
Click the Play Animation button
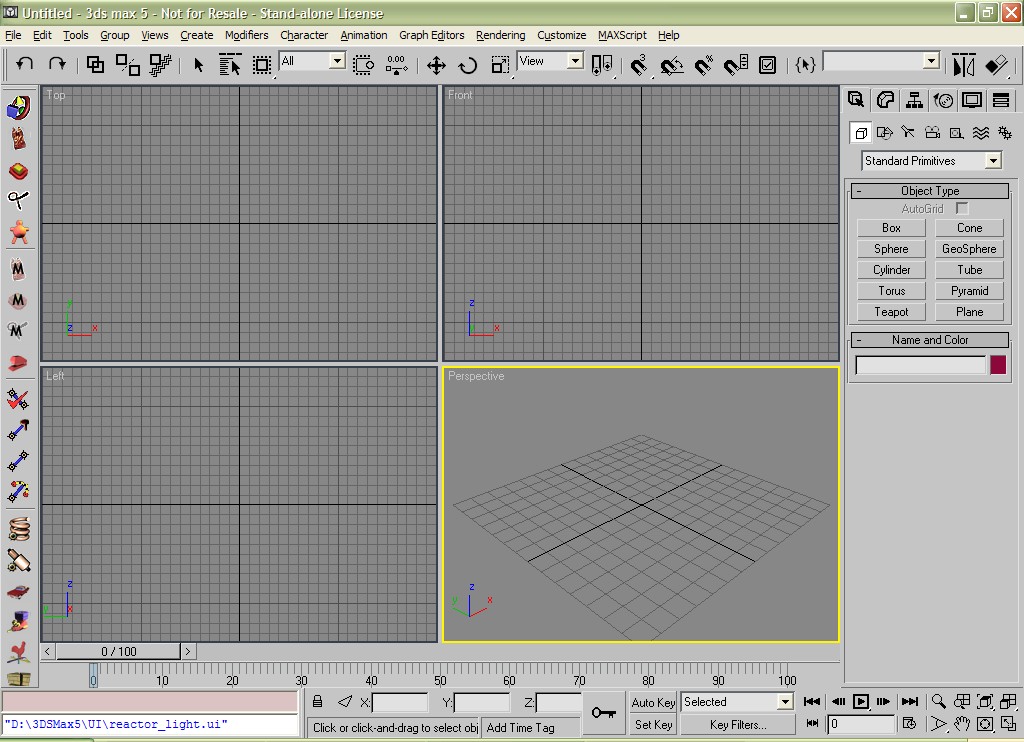[861, 702]
